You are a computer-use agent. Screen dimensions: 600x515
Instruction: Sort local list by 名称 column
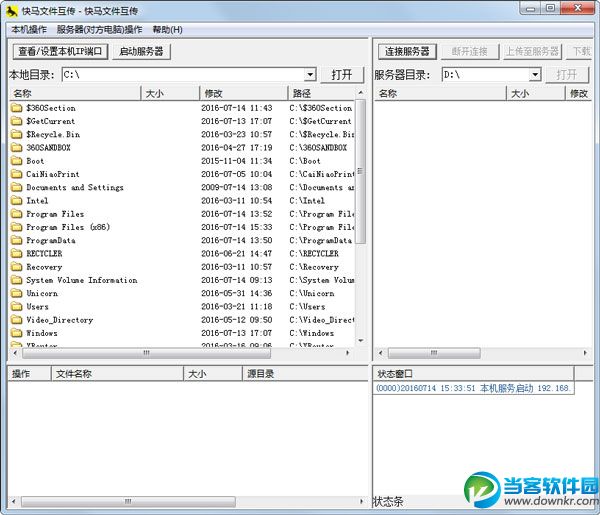point(75,93)
